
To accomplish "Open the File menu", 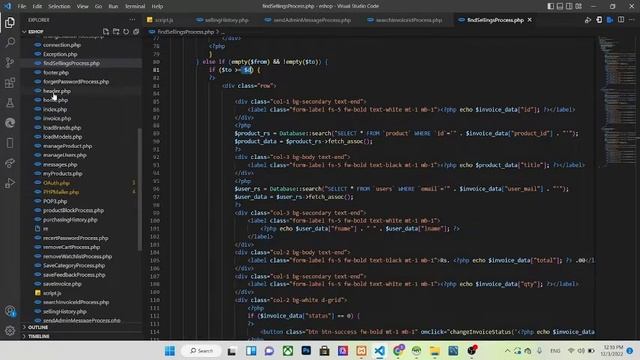I will [x=22, y=6].
